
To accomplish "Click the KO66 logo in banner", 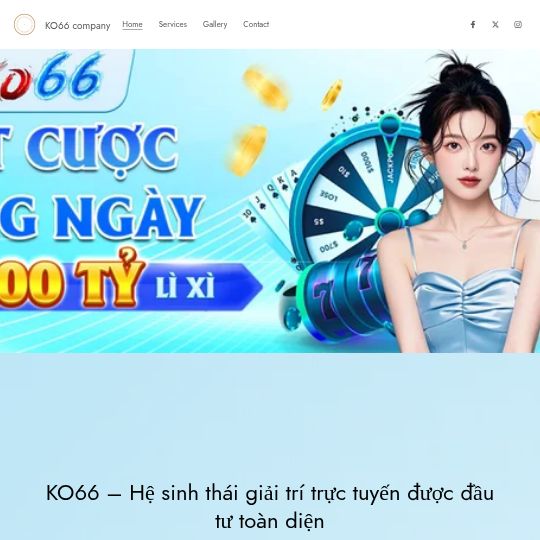I will [52, 77].
